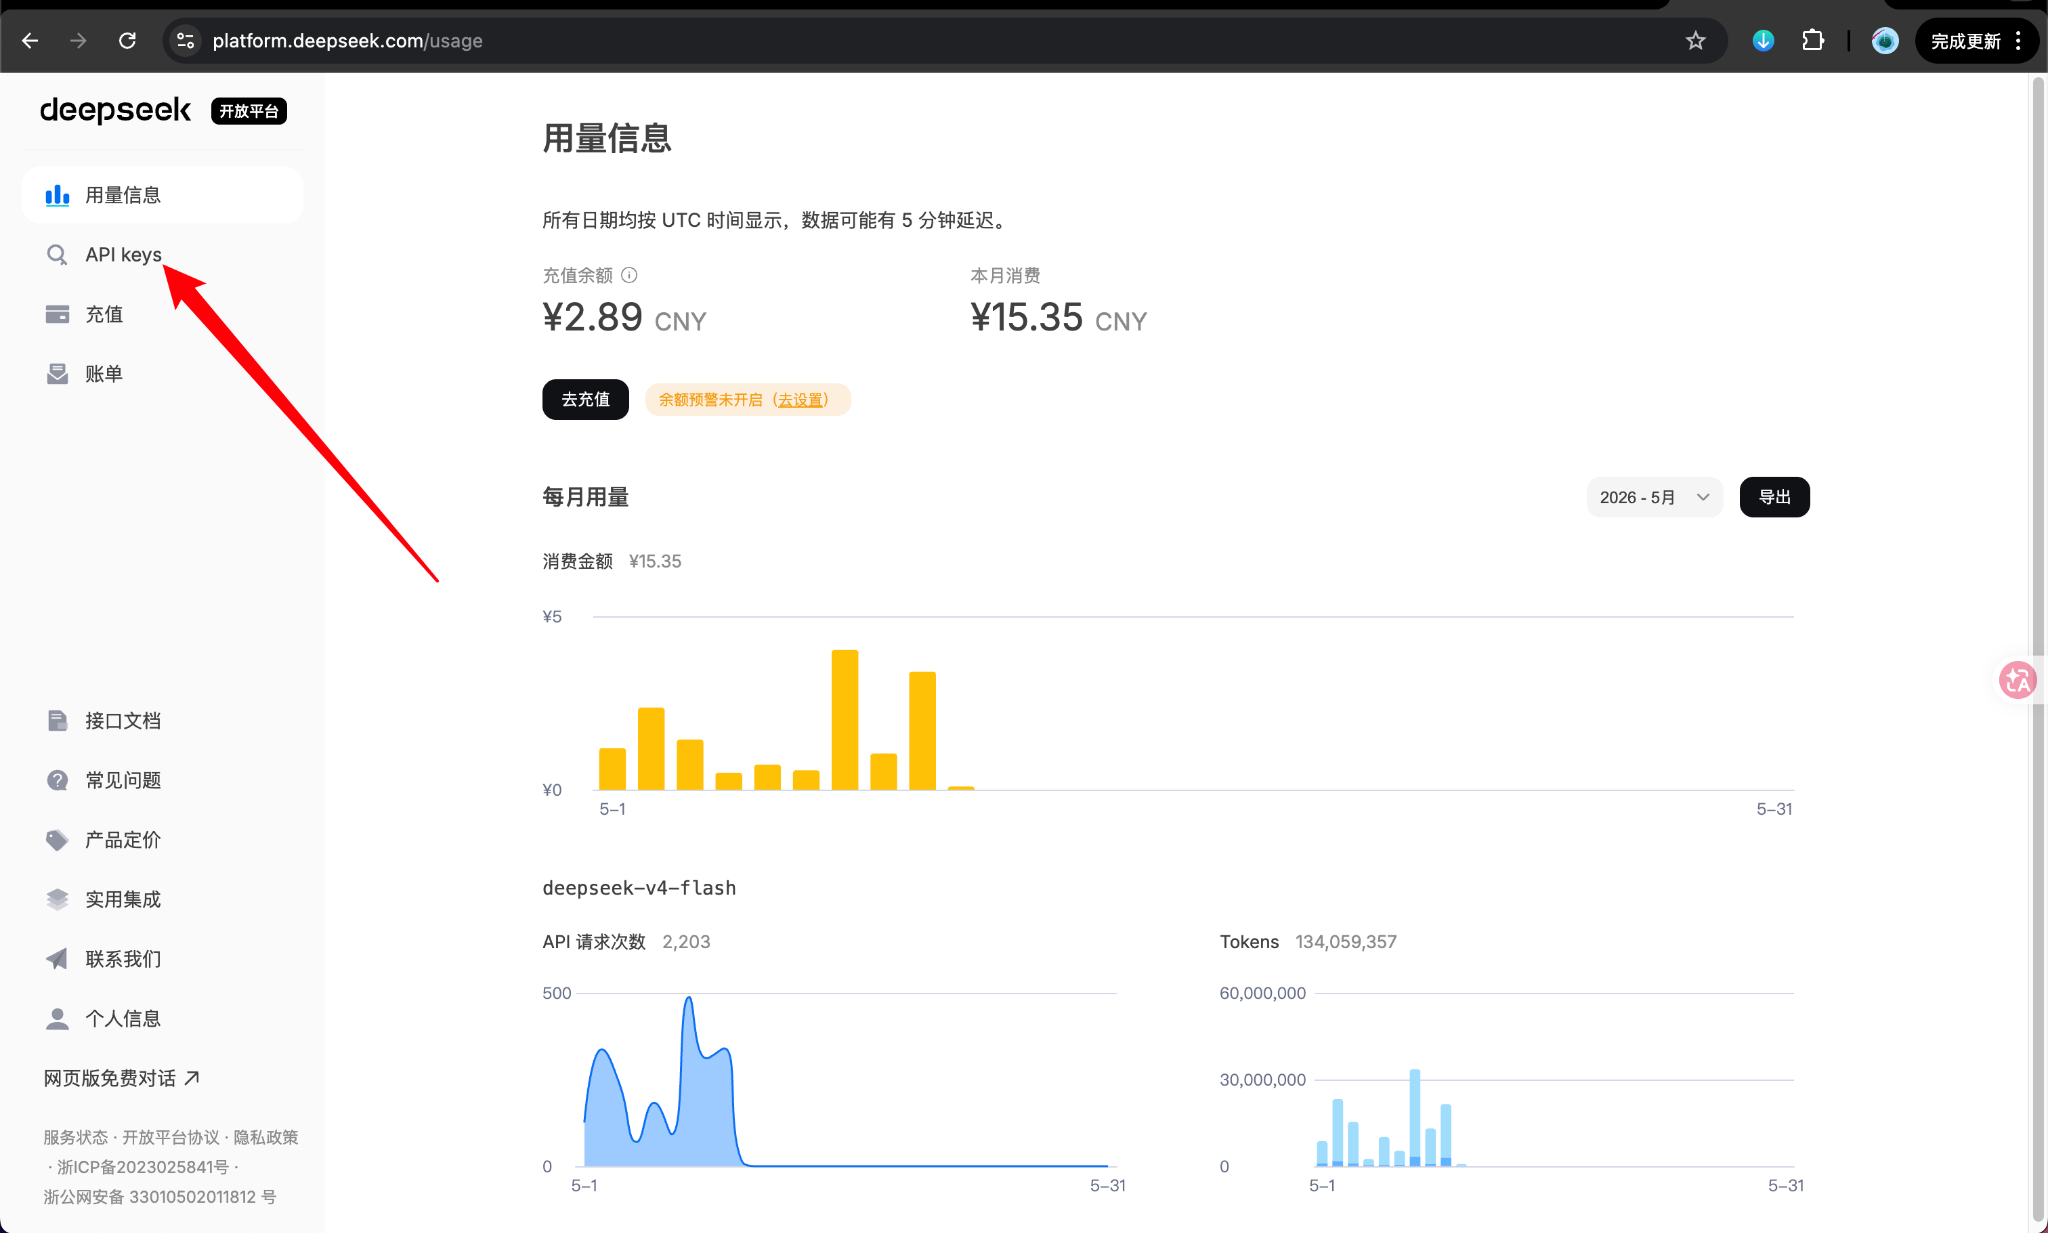Click the 导出 export button
Image resolution: width=2048 pixels, height=1233 pixels.
[1774, 497]
